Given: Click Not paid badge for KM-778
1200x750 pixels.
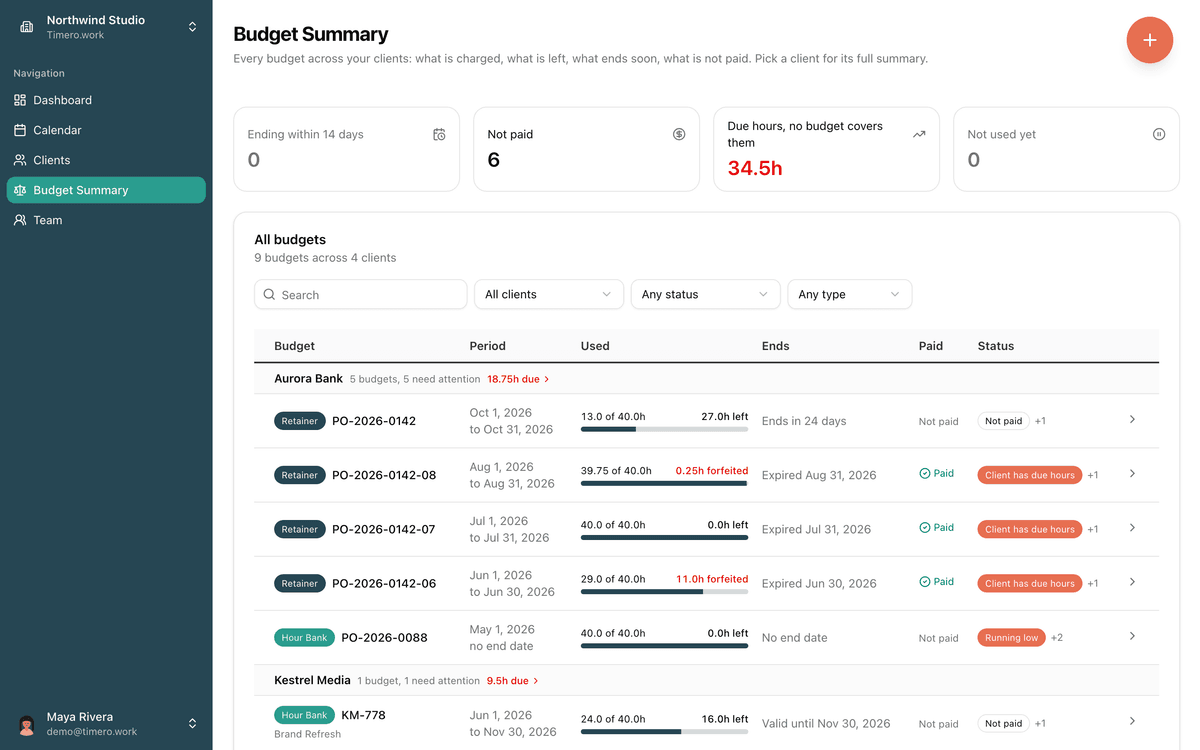Looking at the screenshot, I should [x=1004, y=723].
